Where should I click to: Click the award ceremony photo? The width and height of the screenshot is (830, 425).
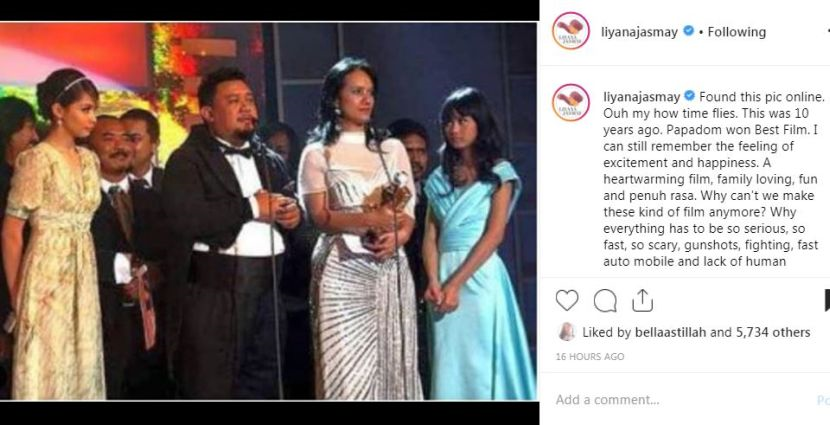tap(268, 211)
